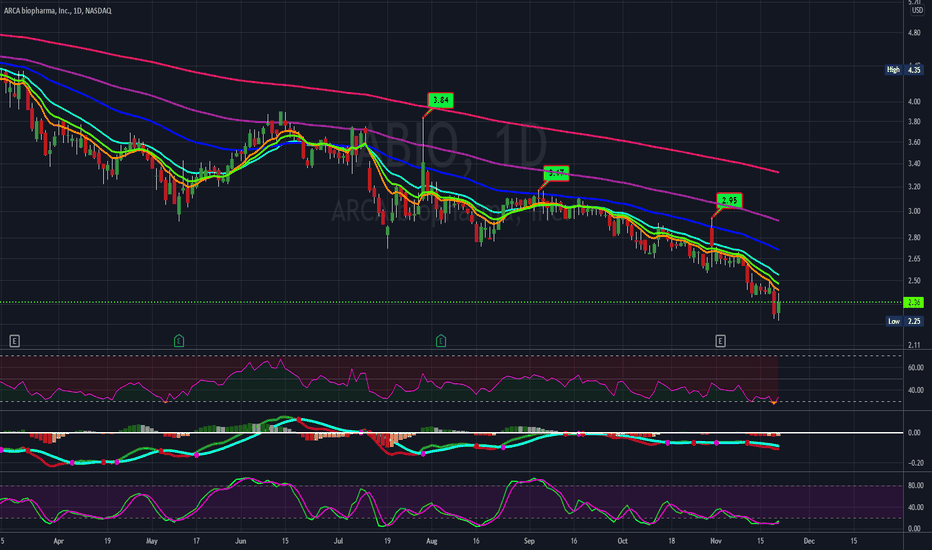Click the 3.40 price axis value
Viewport: 932px width, 550px height.
[x=914, y=164]
